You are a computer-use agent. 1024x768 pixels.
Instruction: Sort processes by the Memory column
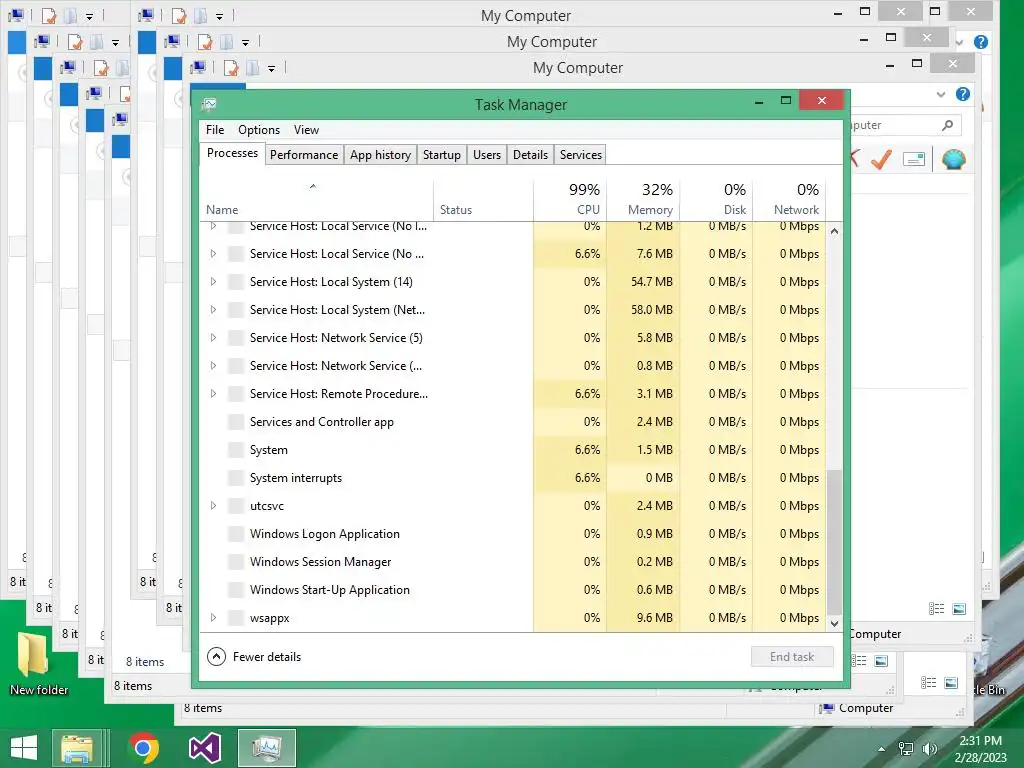(x=643, y=199)
